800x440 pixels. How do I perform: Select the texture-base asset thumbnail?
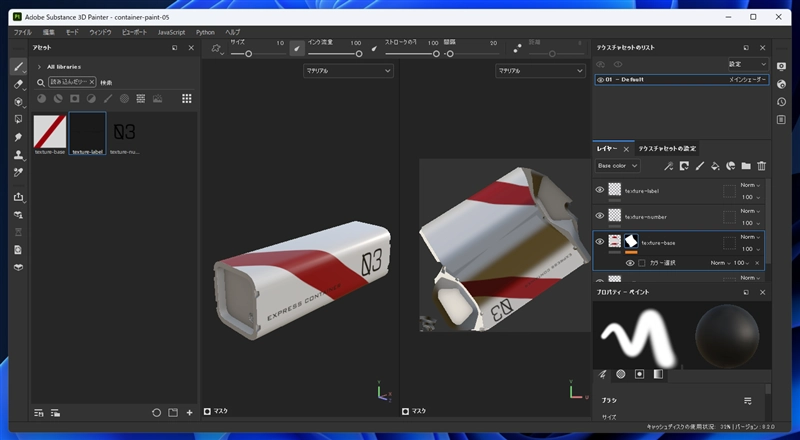point(49,131)
